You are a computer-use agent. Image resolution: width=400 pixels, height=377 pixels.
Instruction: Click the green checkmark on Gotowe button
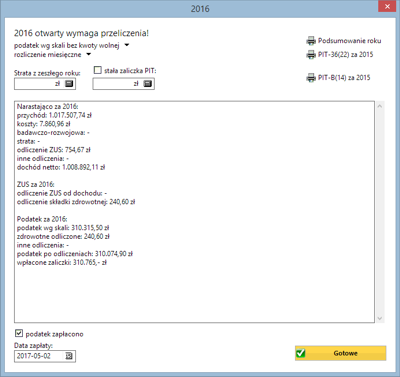point(301,353)
